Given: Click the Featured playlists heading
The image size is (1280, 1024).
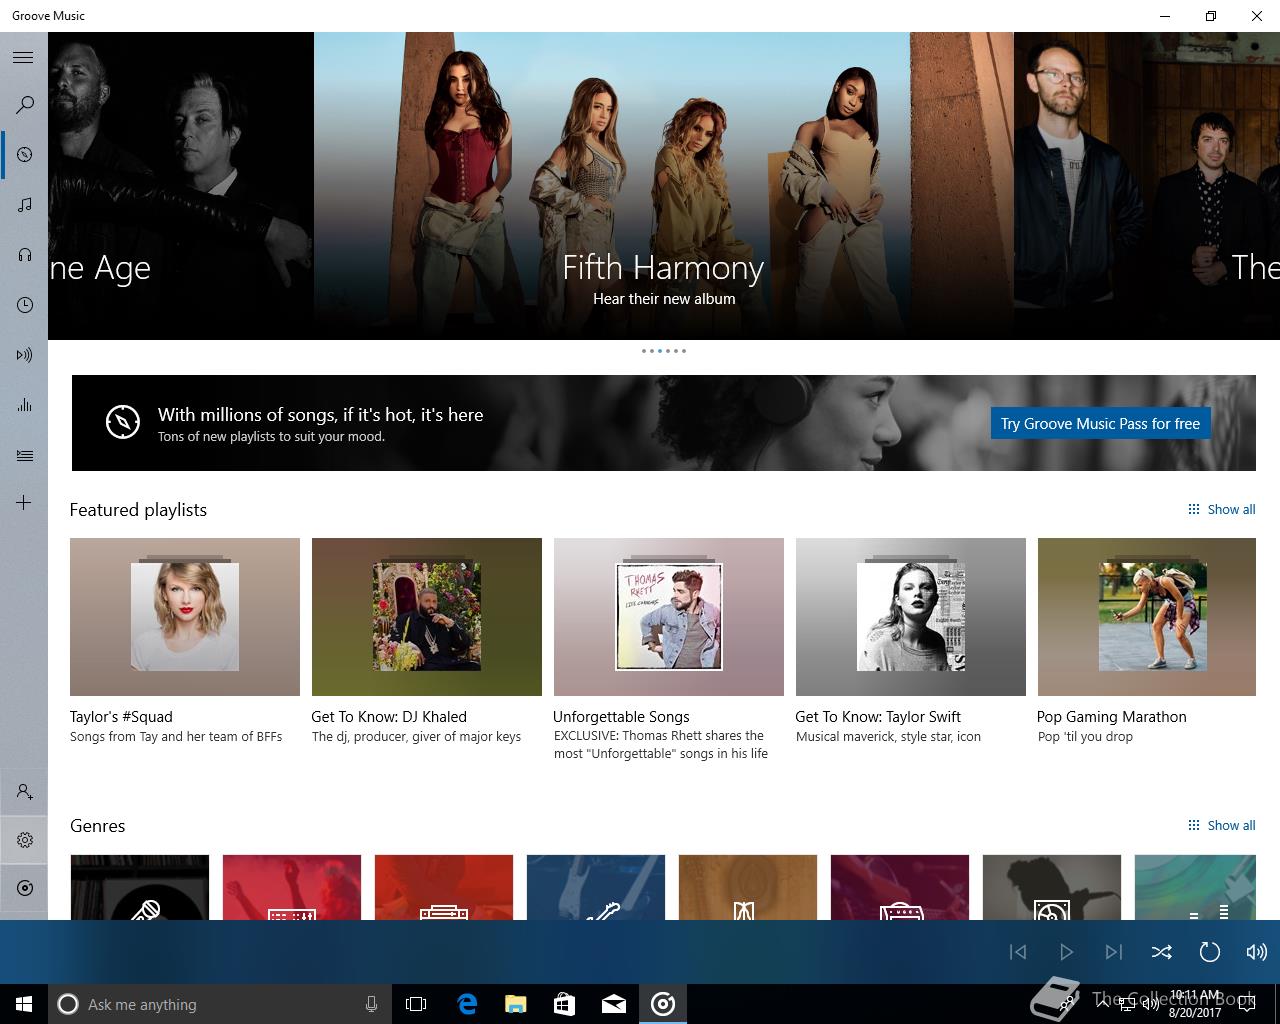Looking at the screenshot, I should (138, 510).
